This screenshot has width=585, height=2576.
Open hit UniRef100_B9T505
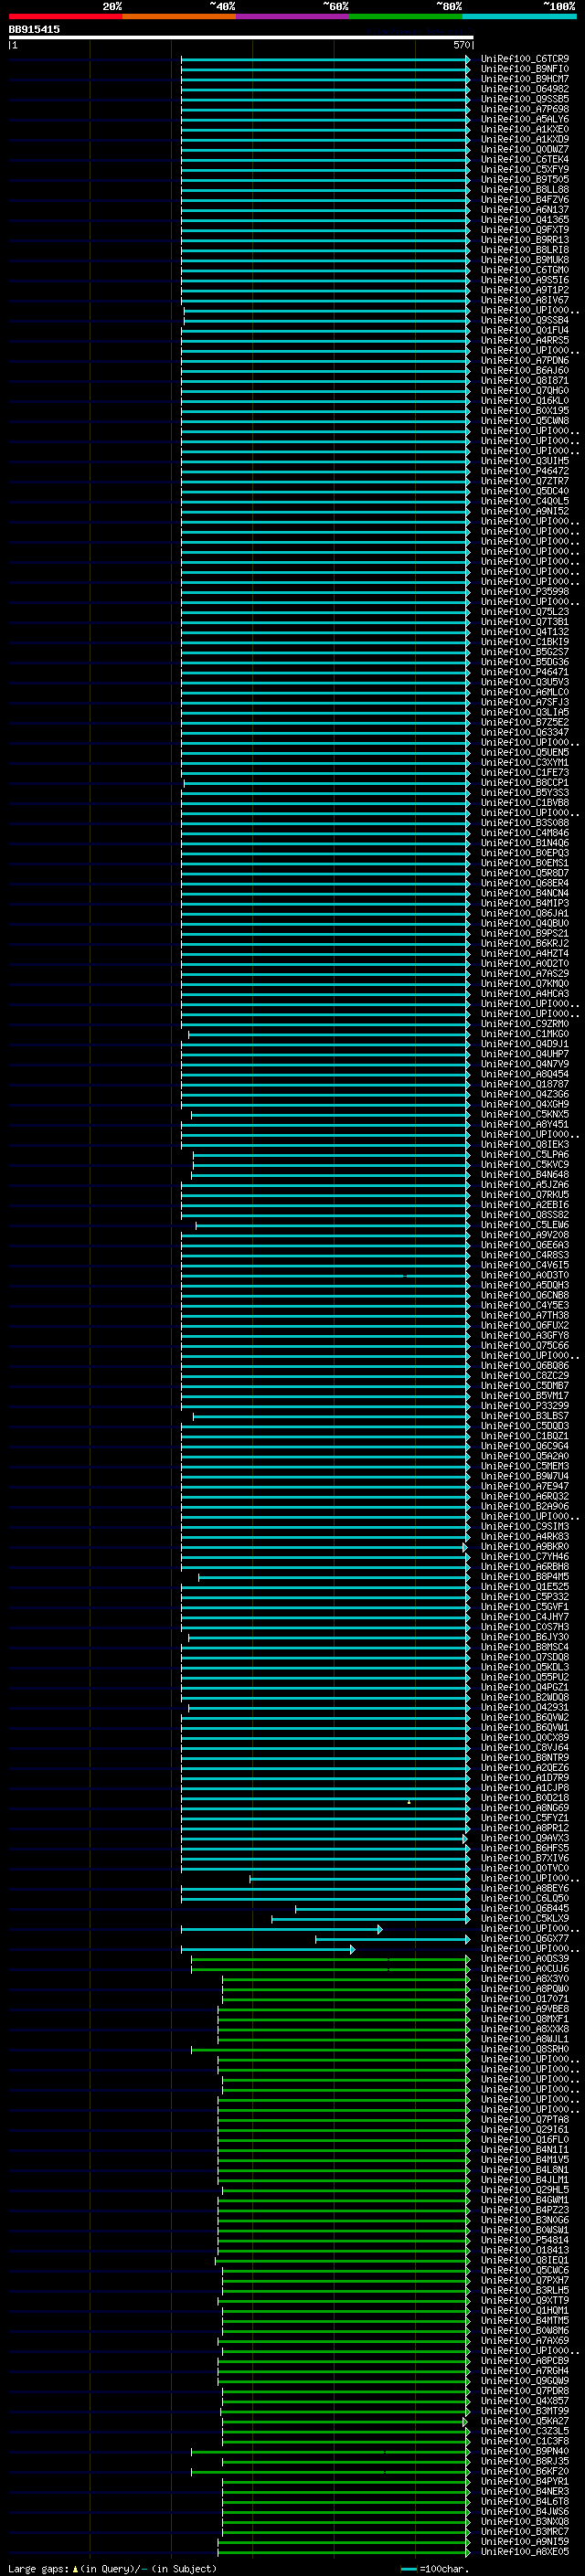tap(524, 180)
